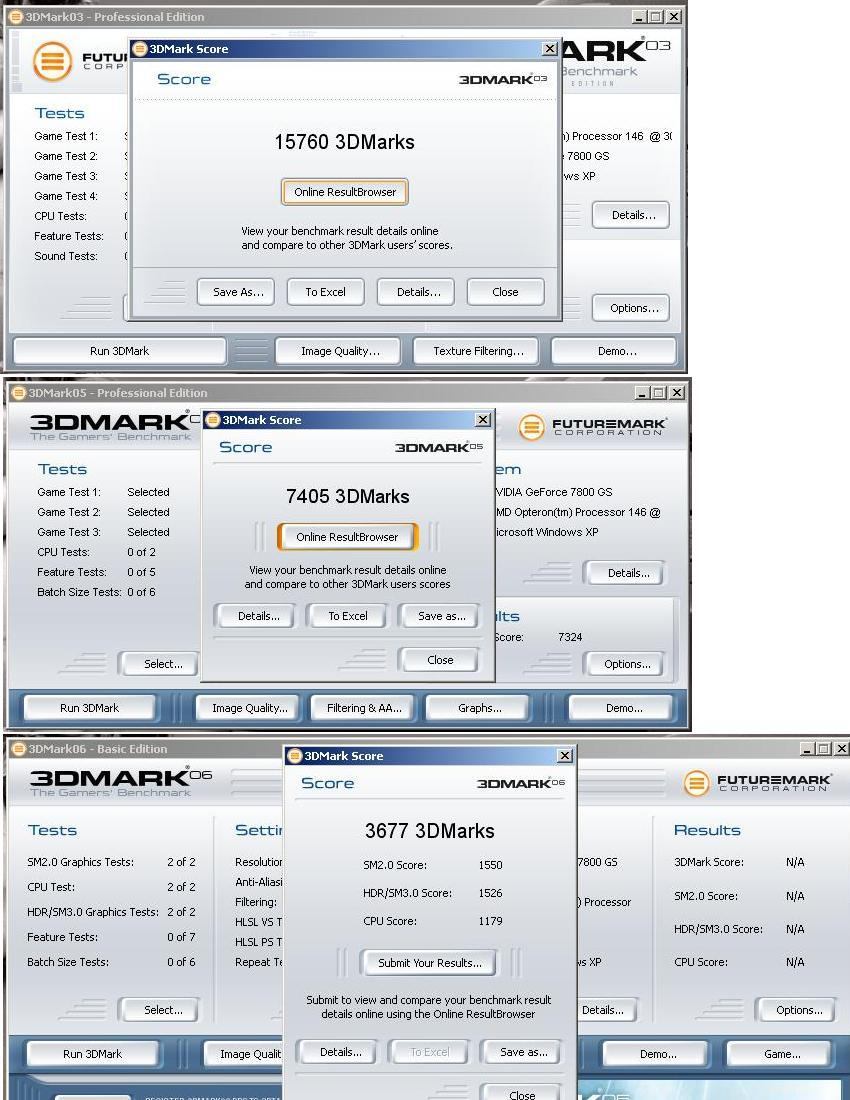Click Futuremark logo icon in 3DMark03 window
This screenshot has width=850, height=1100.
tap(53, 62)
